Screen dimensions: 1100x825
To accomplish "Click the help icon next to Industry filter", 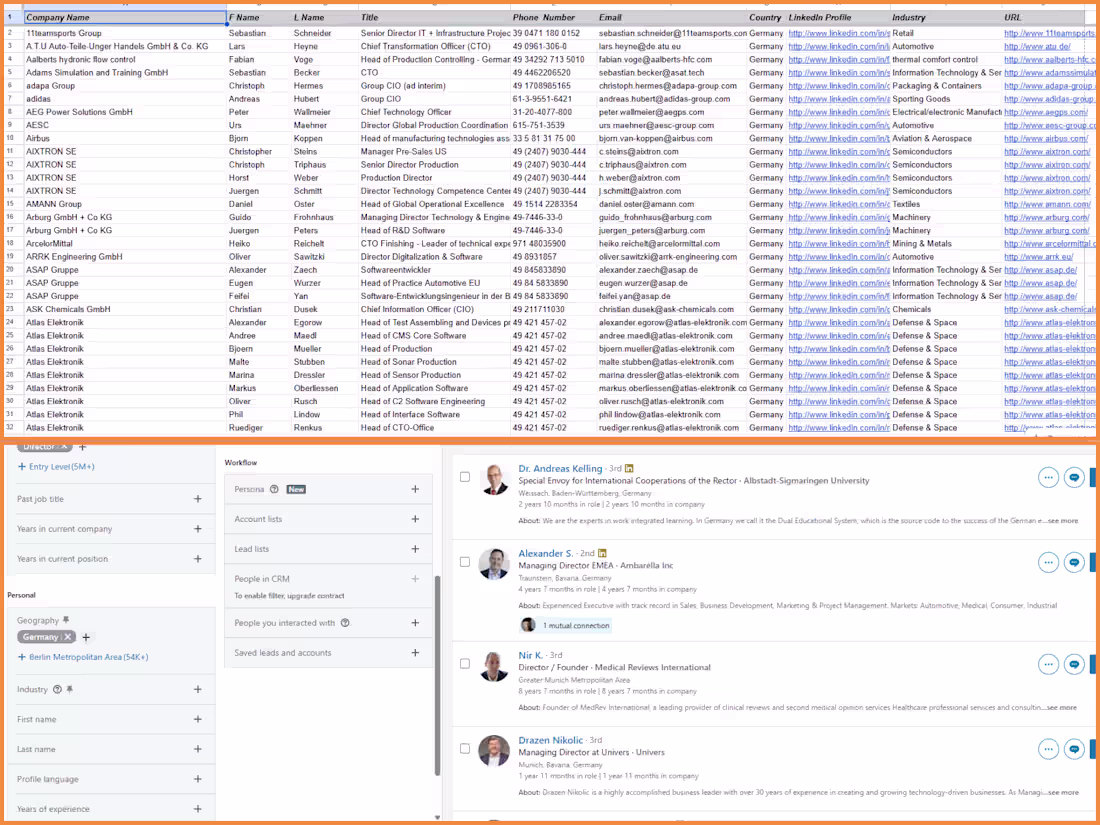I will pos(56,689).
